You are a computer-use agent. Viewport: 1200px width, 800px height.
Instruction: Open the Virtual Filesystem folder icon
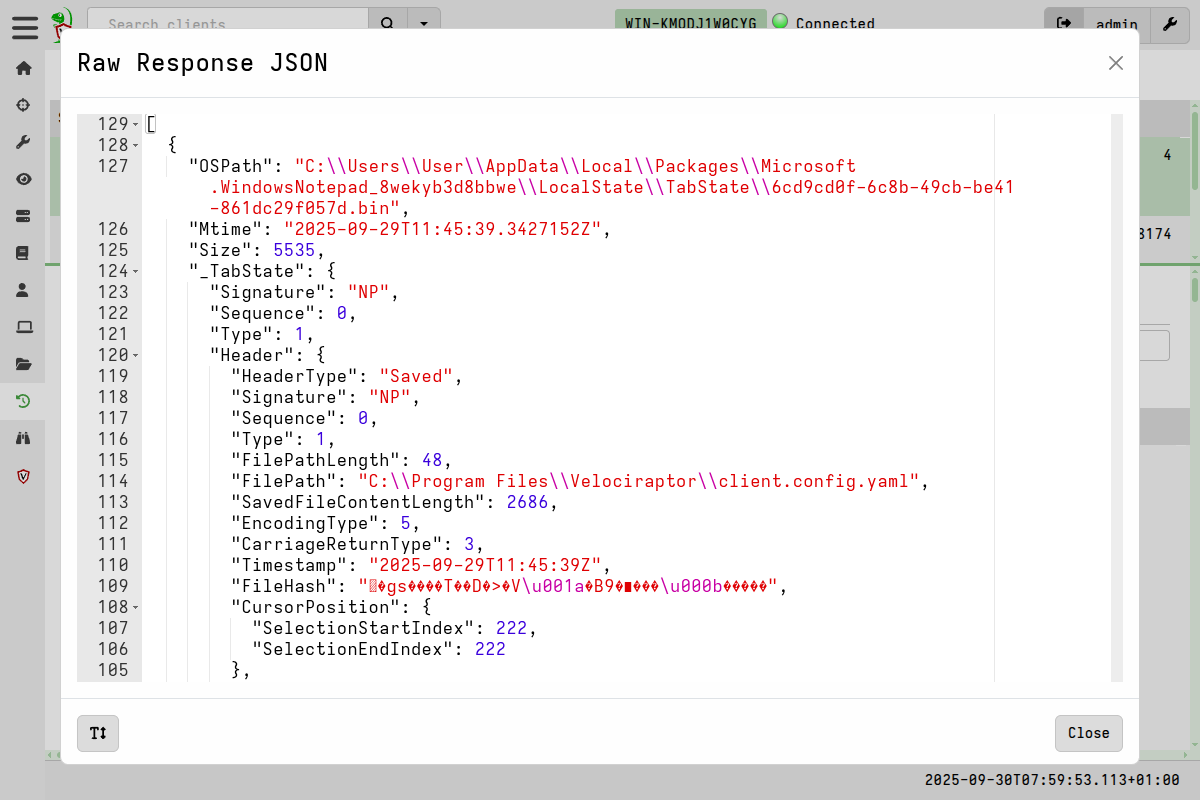(23, 363)
